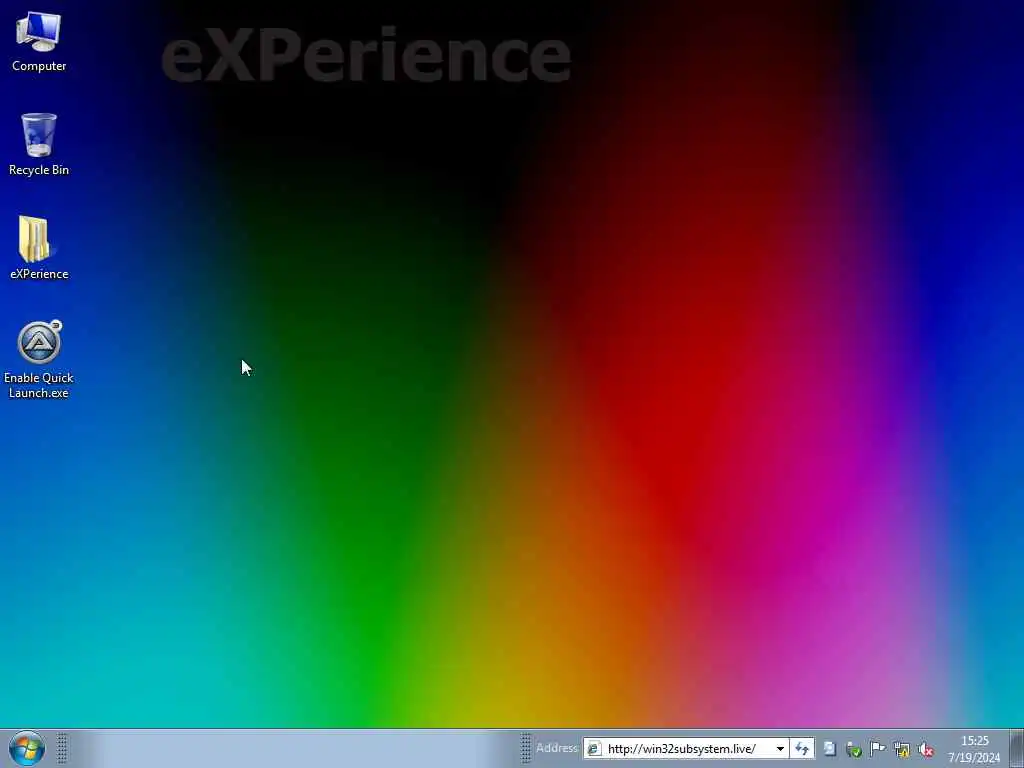The width and height of the screenshot is (1024, 768).
Task: Click the Show desktop strip at taskbar end
Action: click(x=1017, y=748)
